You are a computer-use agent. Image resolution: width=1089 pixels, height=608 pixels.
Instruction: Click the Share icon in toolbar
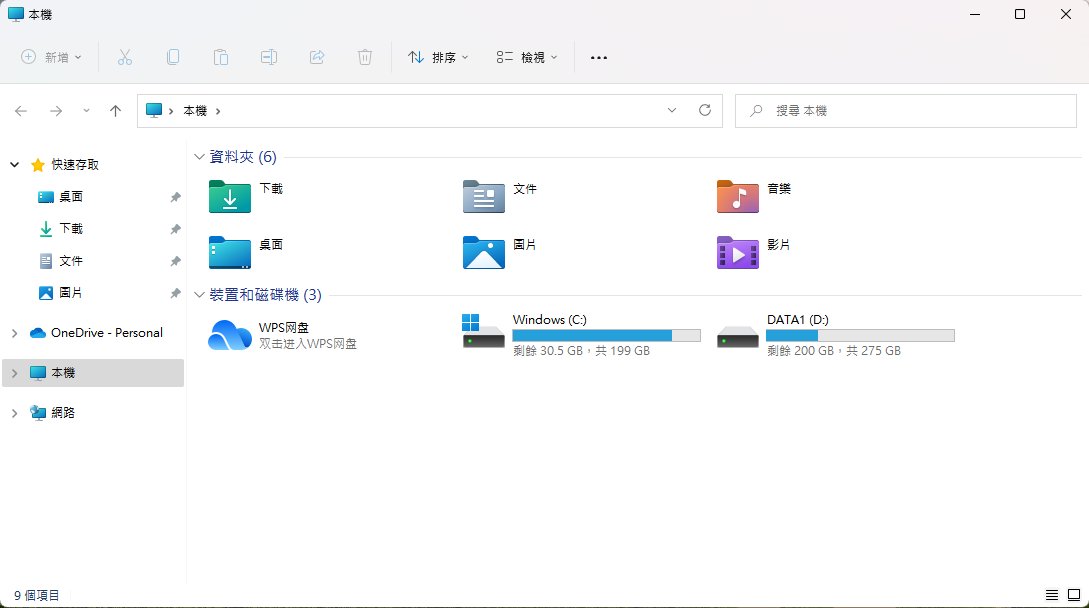(317, 57)
